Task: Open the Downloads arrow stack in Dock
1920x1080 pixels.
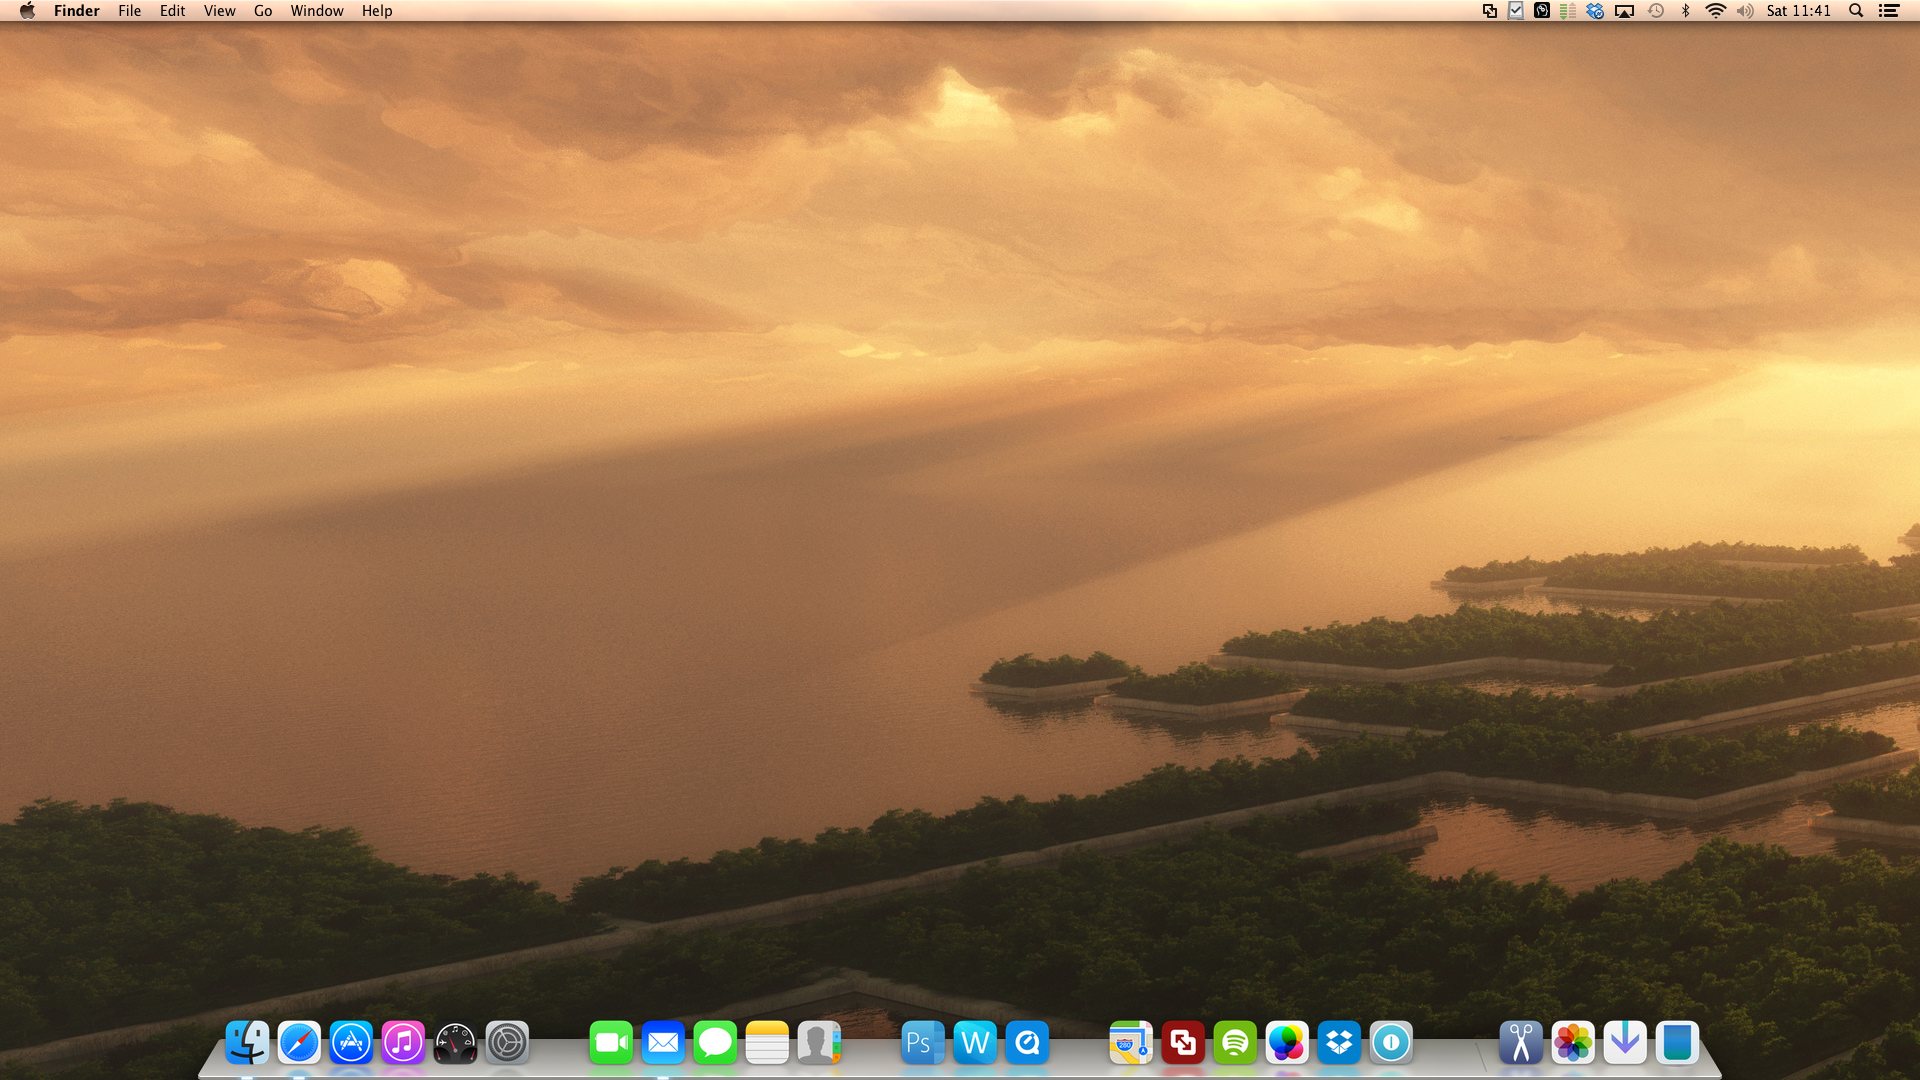Action: (x=1625, y=1043)
